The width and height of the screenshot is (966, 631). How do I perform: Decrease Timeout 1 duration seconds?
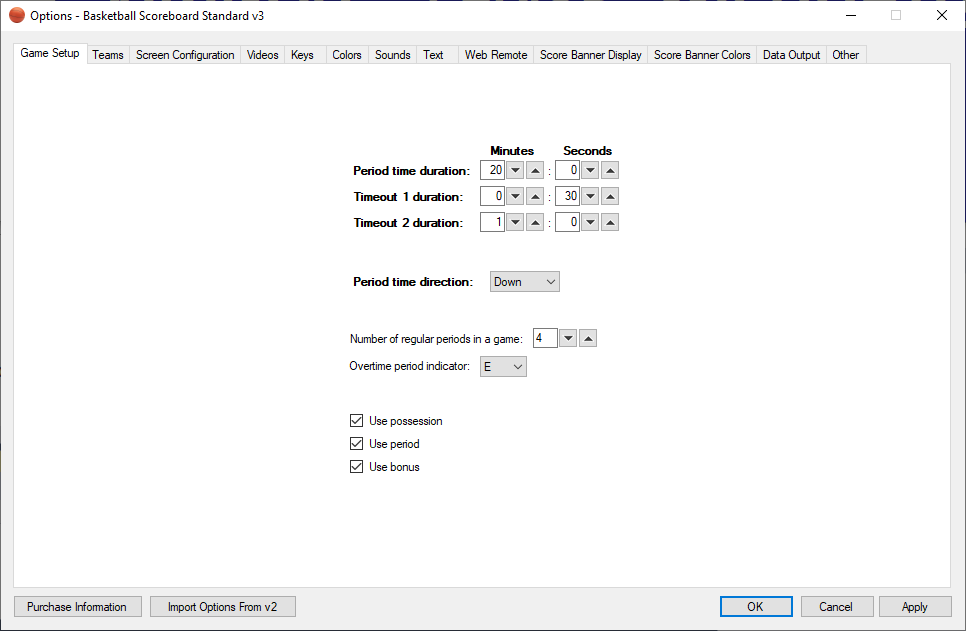point(590,196)
